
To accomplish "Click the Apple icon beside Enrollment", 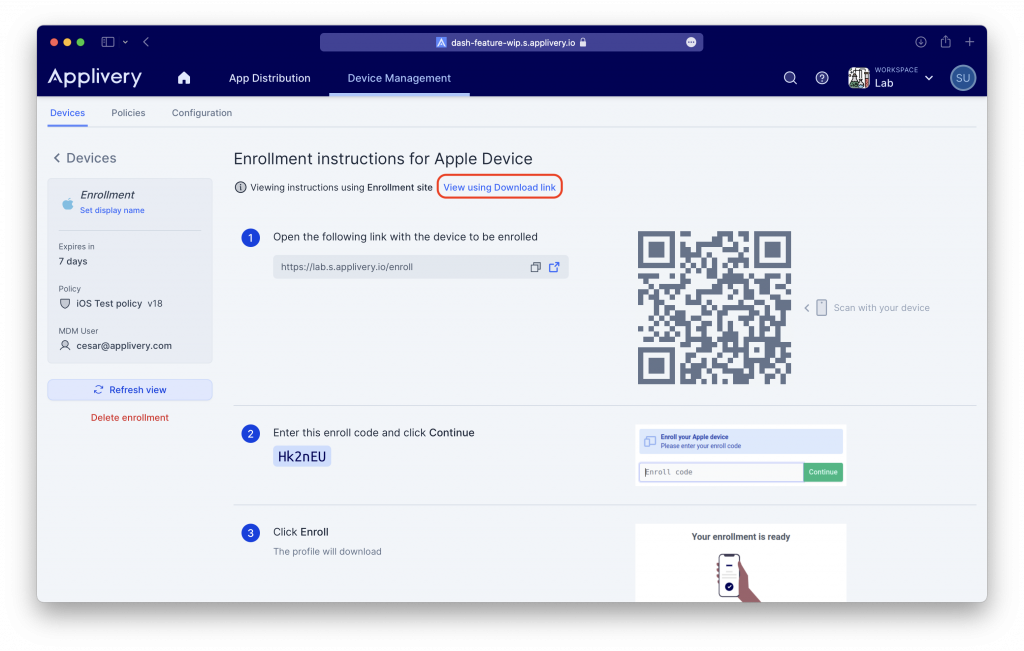I will point(67,203).
